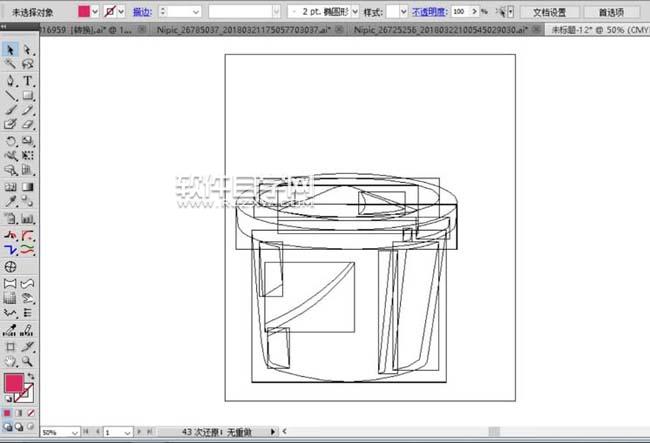Switch to Color fill mode button
This screenshot has height=443, width=650.
(x=7, y=413)
